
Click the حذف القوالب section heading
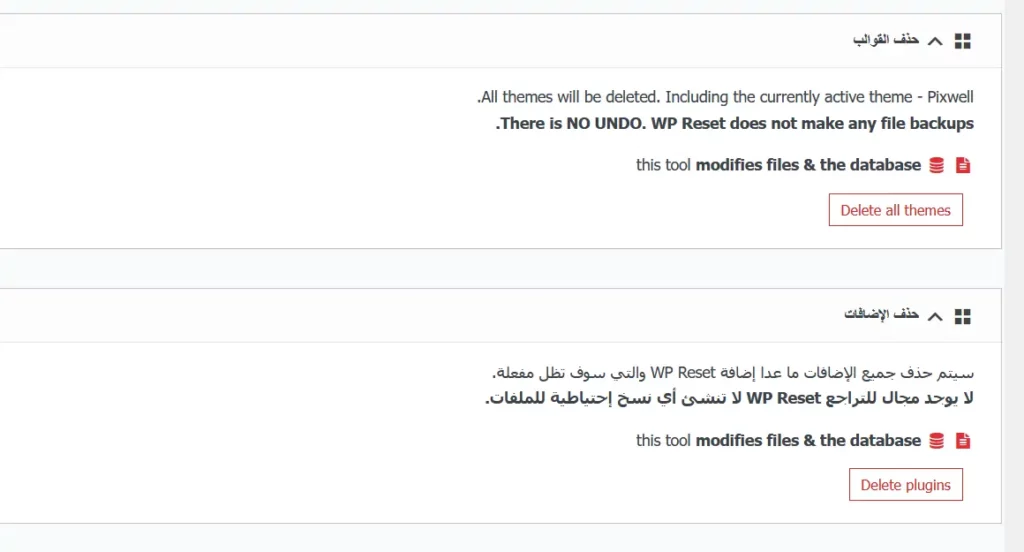[x=886, y=40]
